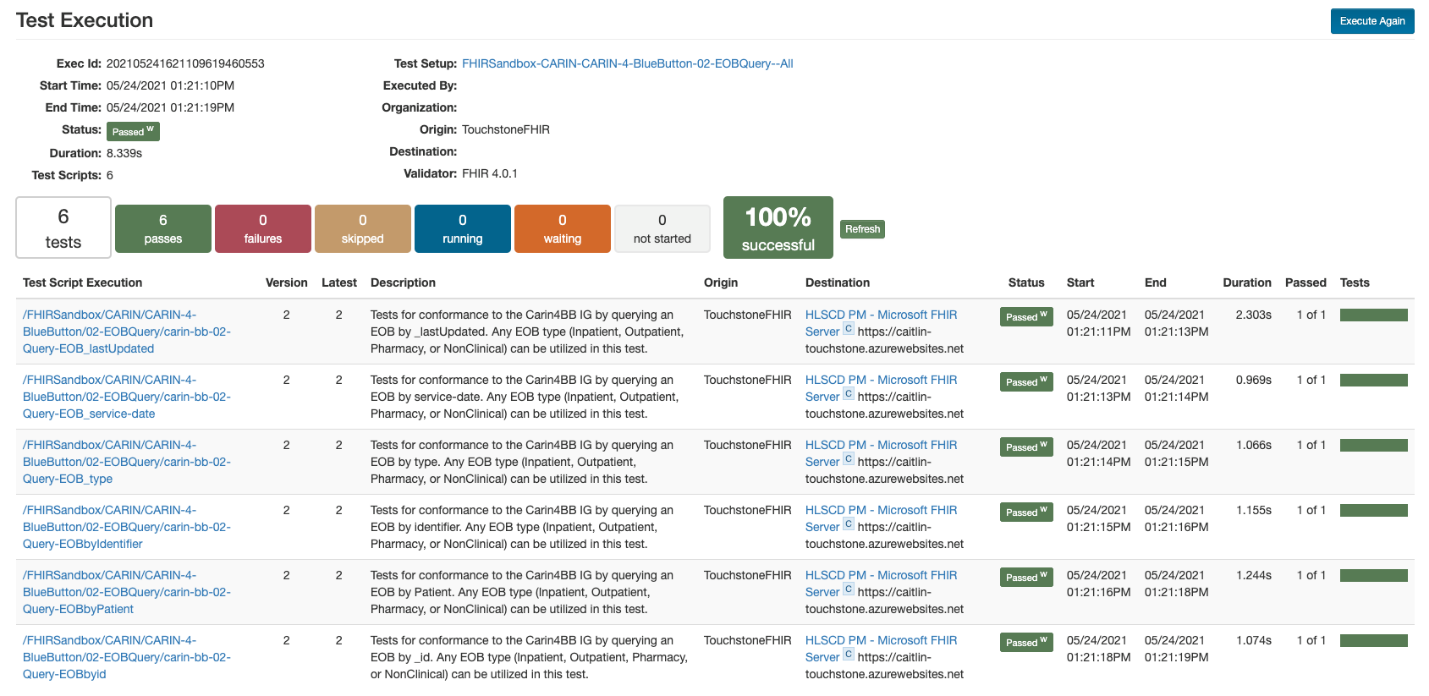Click the Execute Again button
Viewport: 1429px width, 696px height.
1372,20
